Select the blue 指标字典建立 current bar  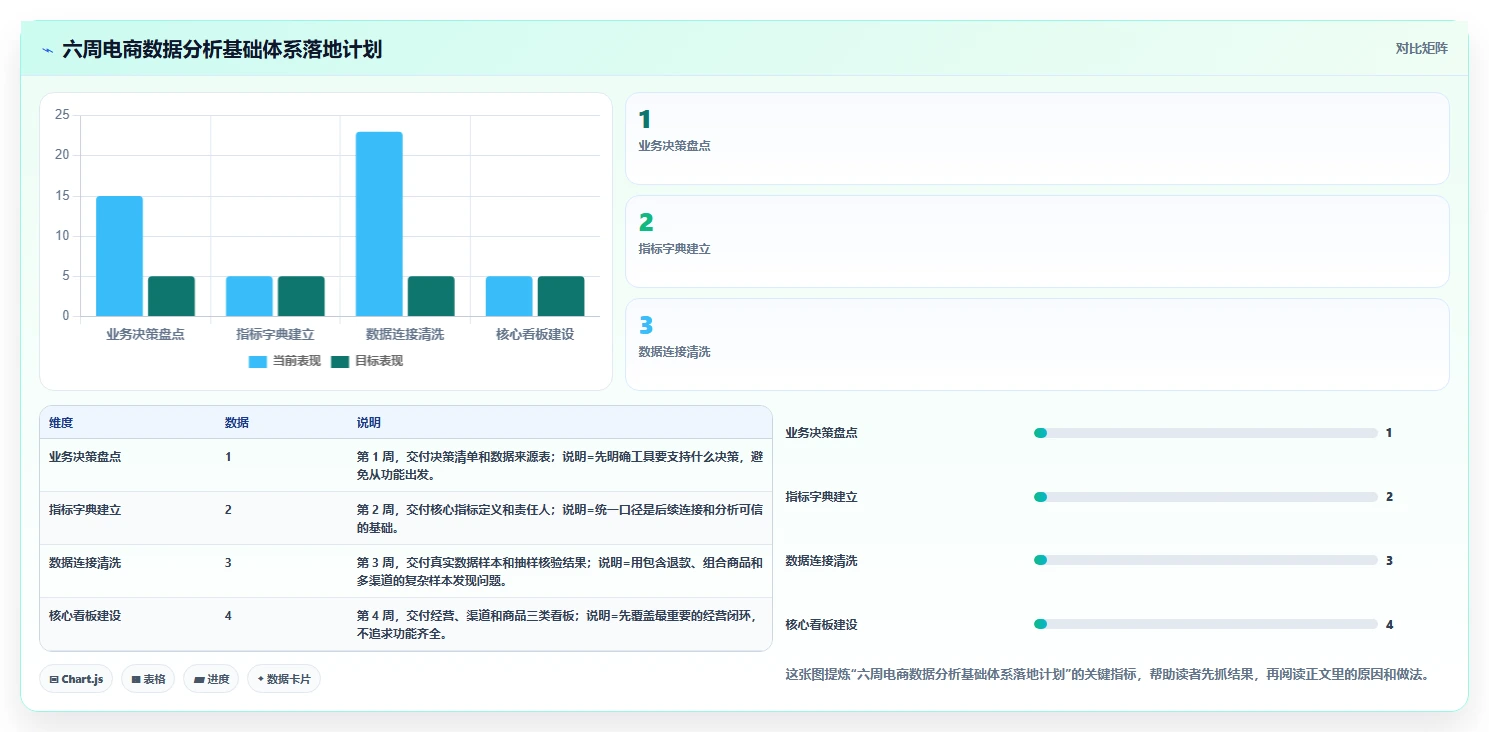(x=249, y=296)
